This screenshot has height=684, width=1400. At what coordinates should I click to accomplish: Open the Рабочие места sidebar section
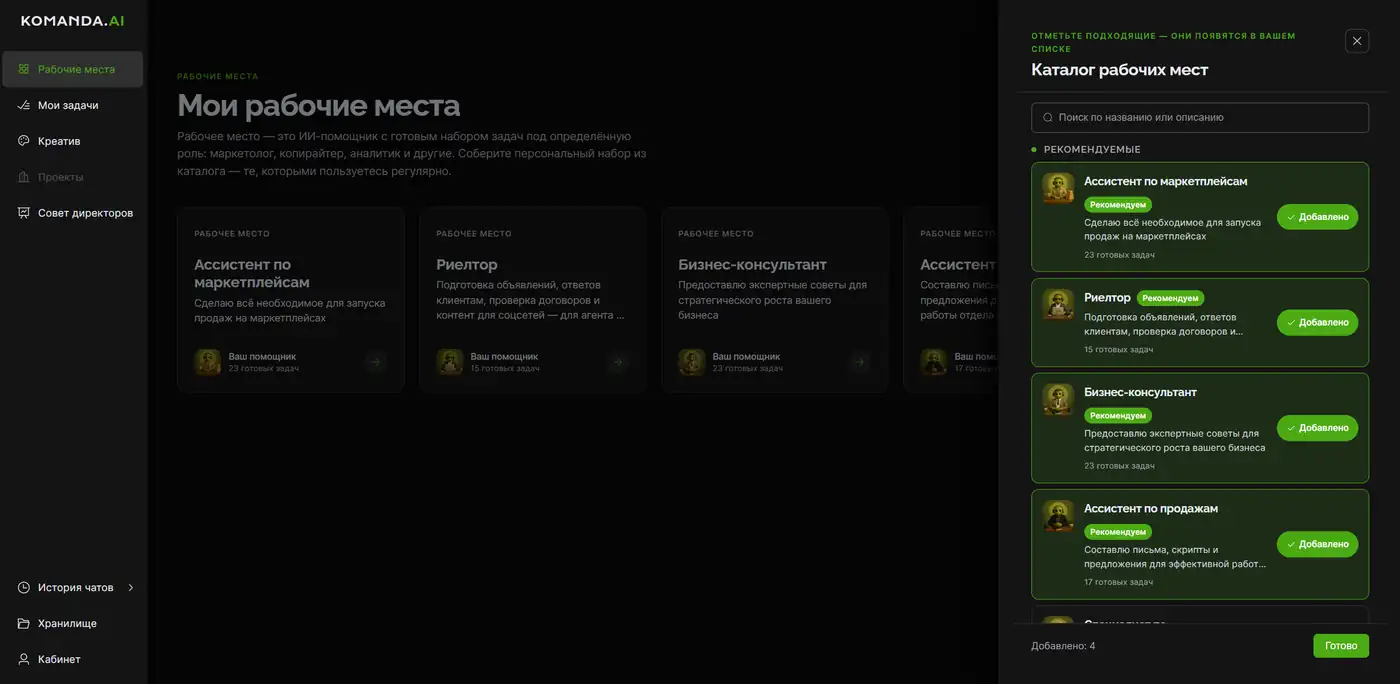coord(72,69)
